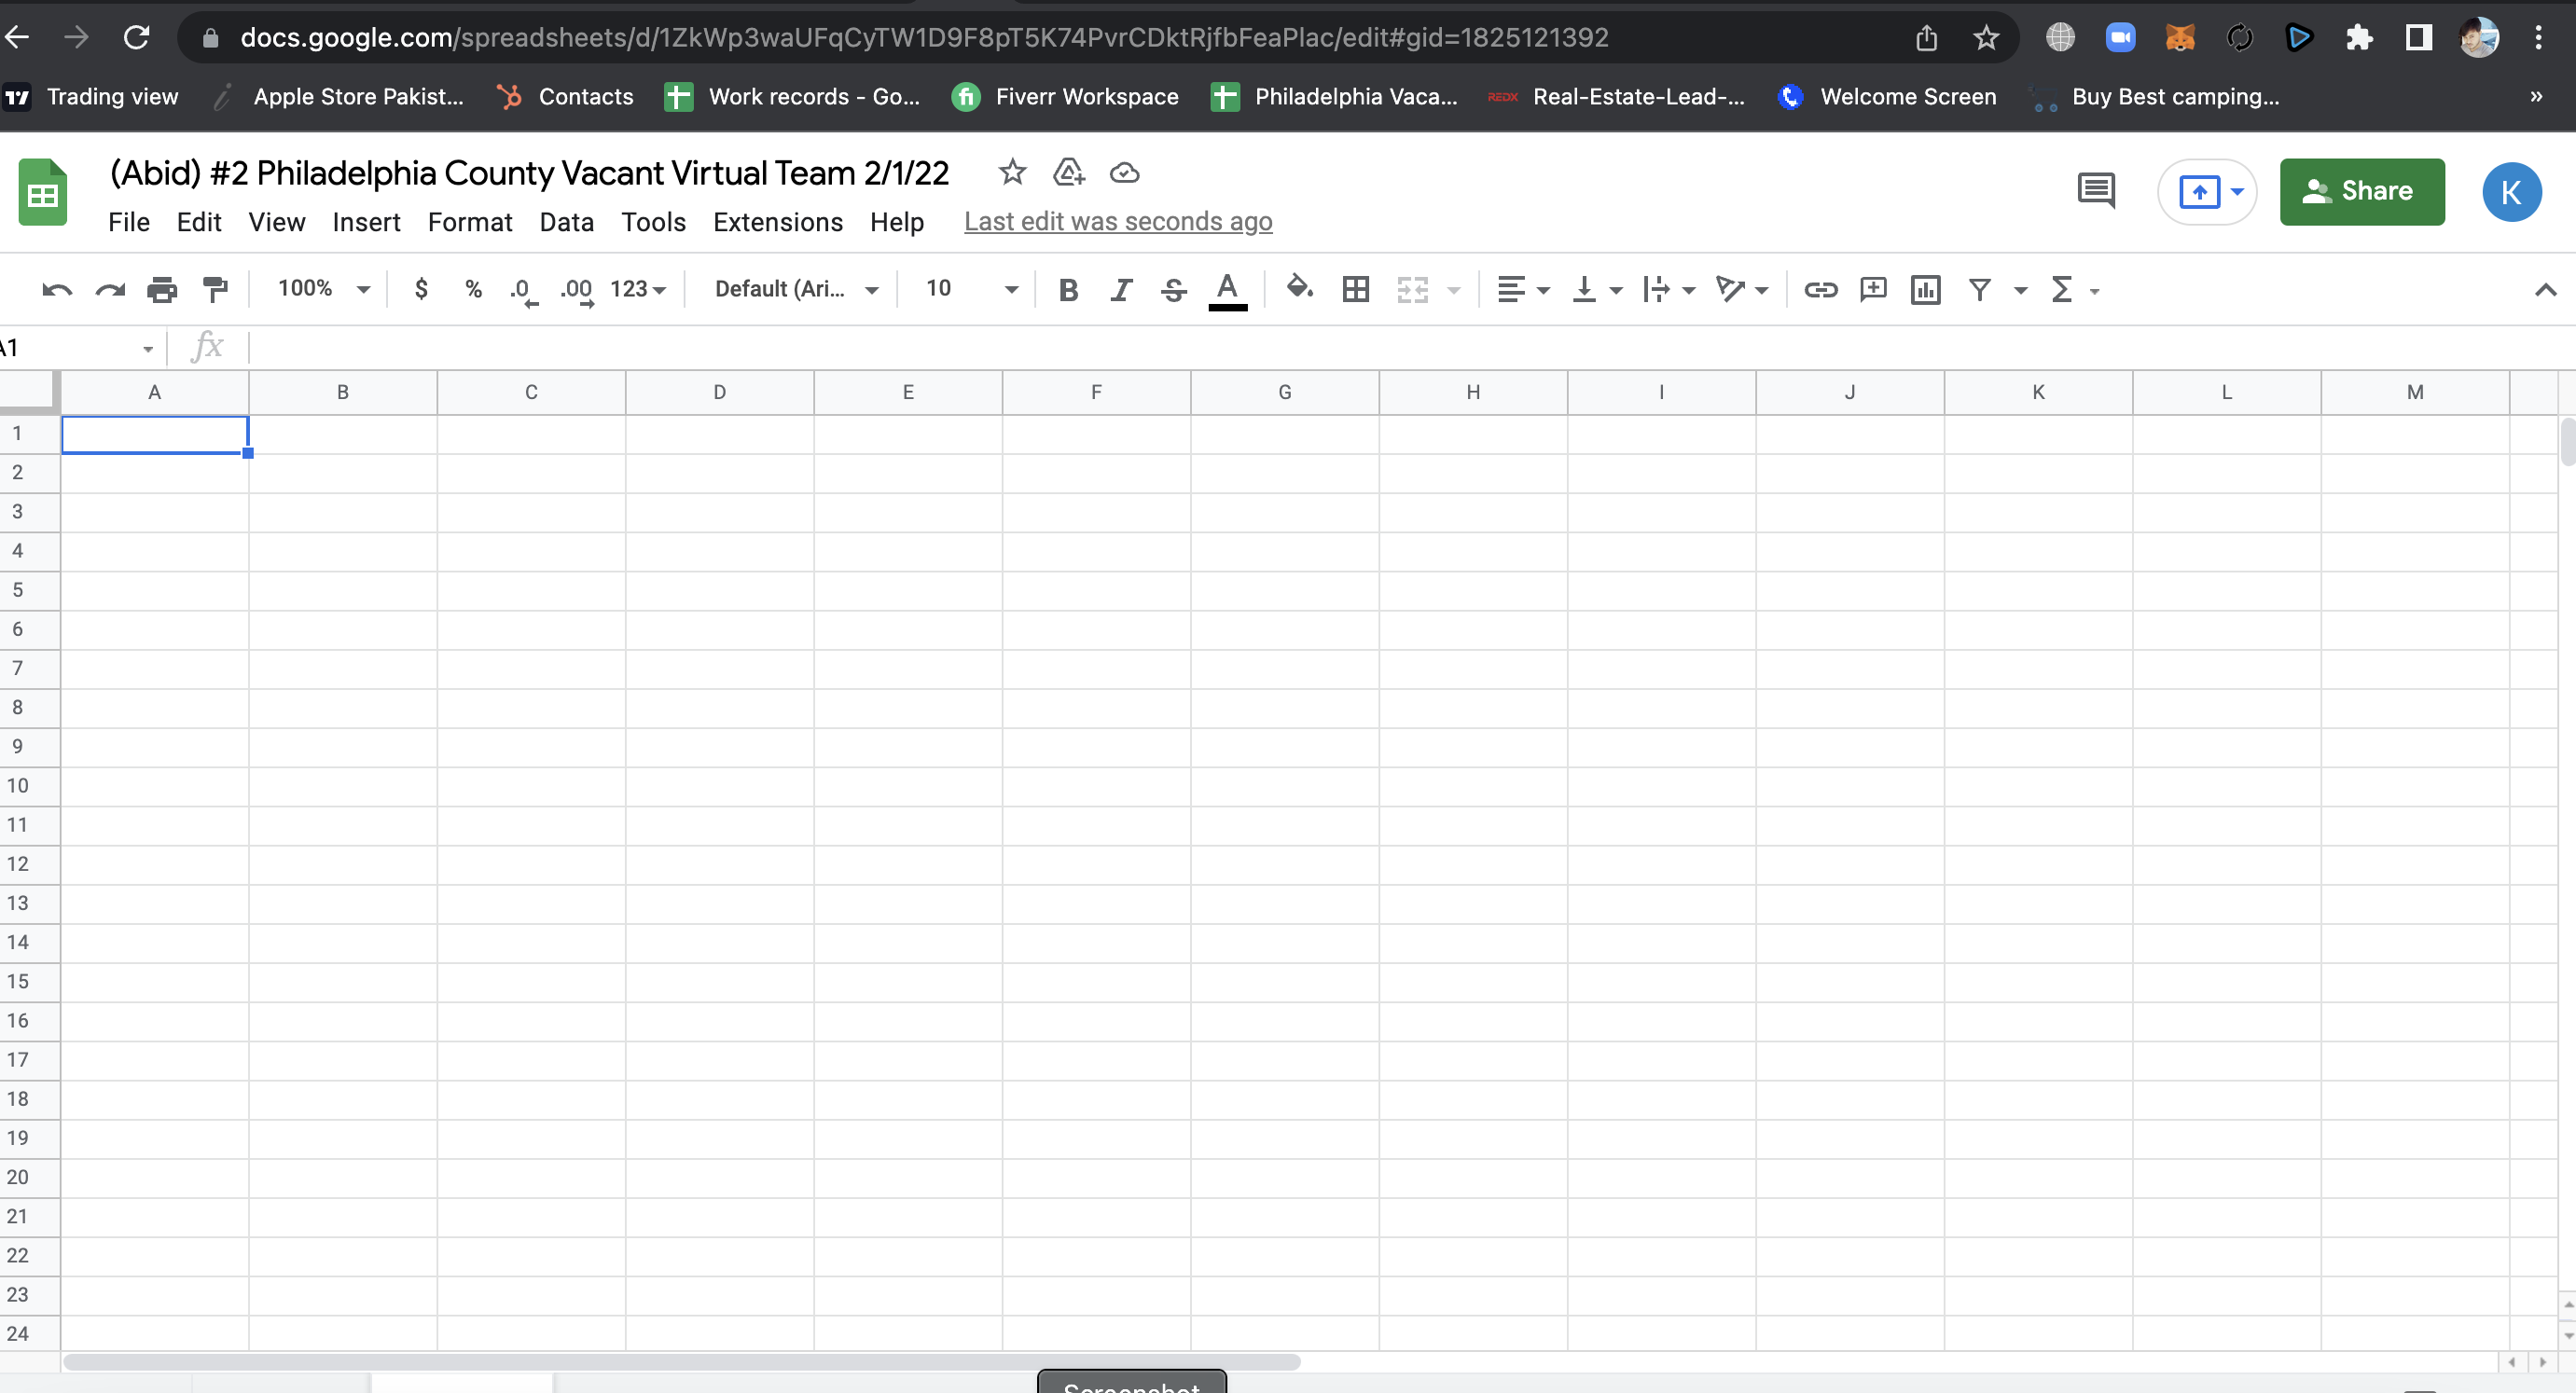This screenshot has width=2576, height=1393.
Task: Expand the Default (Arial) font dropdown
Action: coord(796,290)
